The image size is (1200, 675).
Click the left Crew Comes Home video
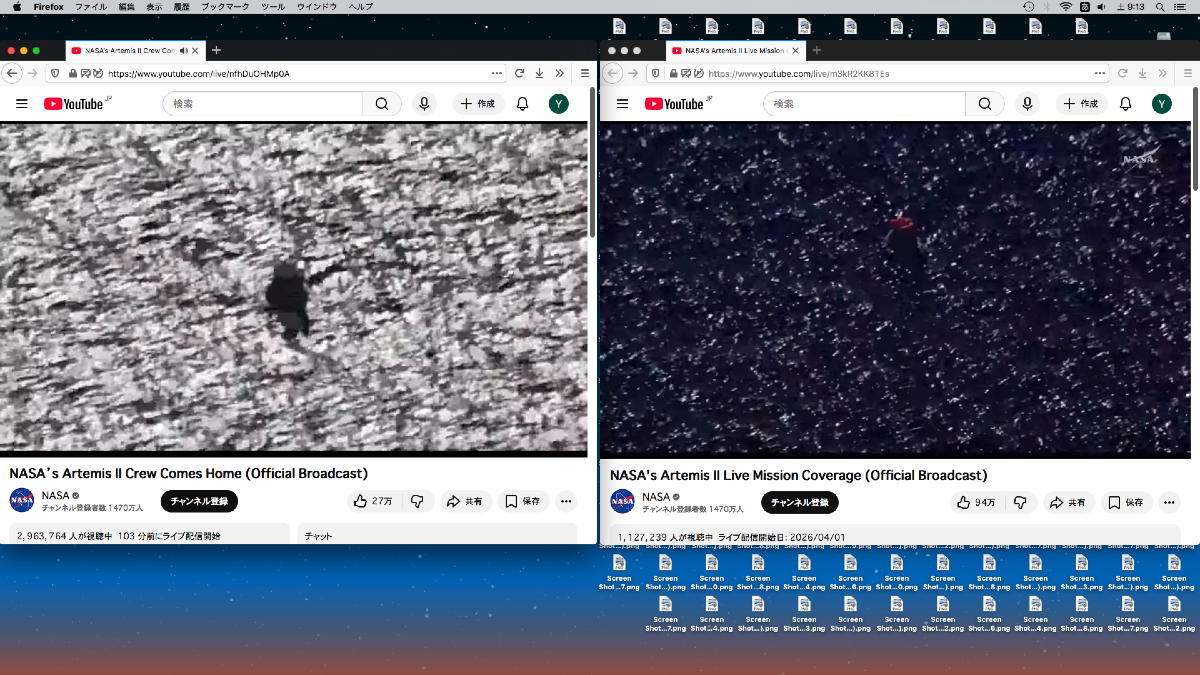pyautogui.click(x=294, y=288)
